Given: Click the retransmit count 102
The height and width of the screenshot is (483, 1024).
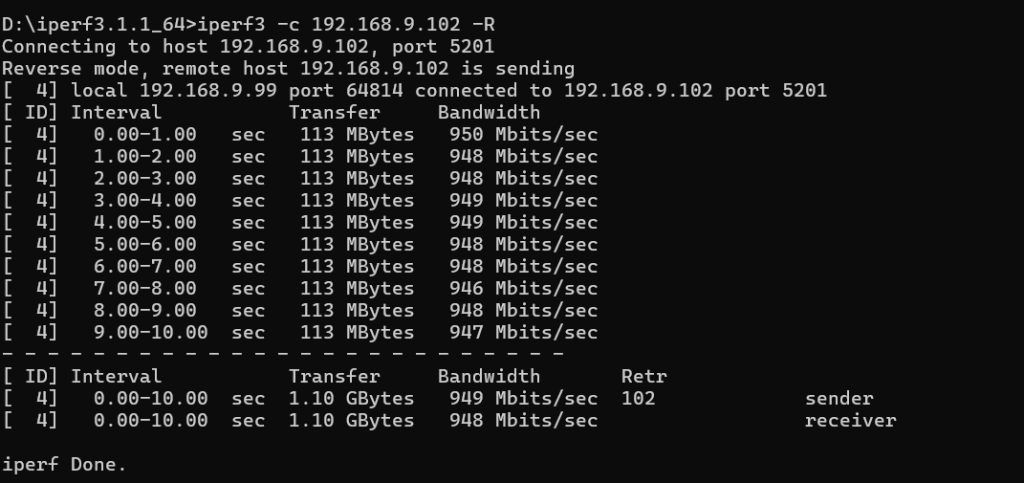Looking at the screenshot, I should pyautogui.click(x=638, y=399).
